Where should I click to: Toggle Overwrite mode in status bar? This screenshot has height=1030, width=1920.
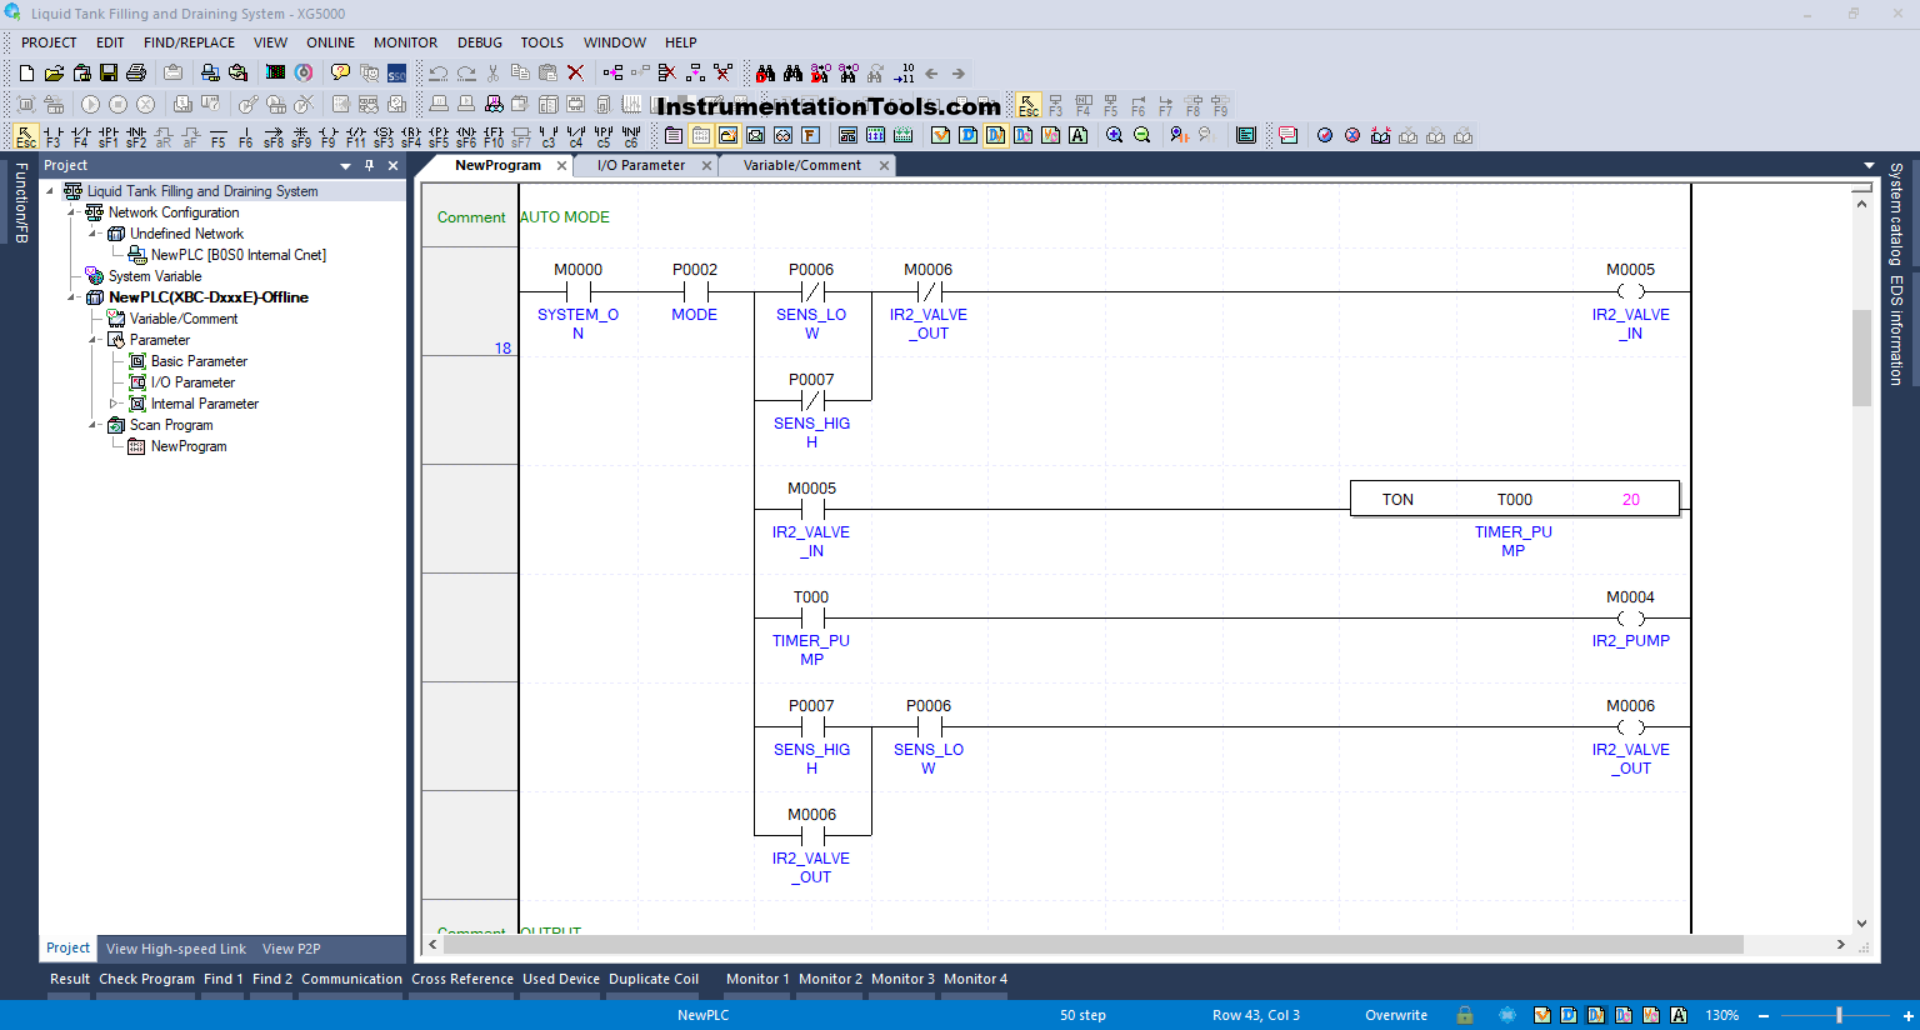[1396, 1015]
